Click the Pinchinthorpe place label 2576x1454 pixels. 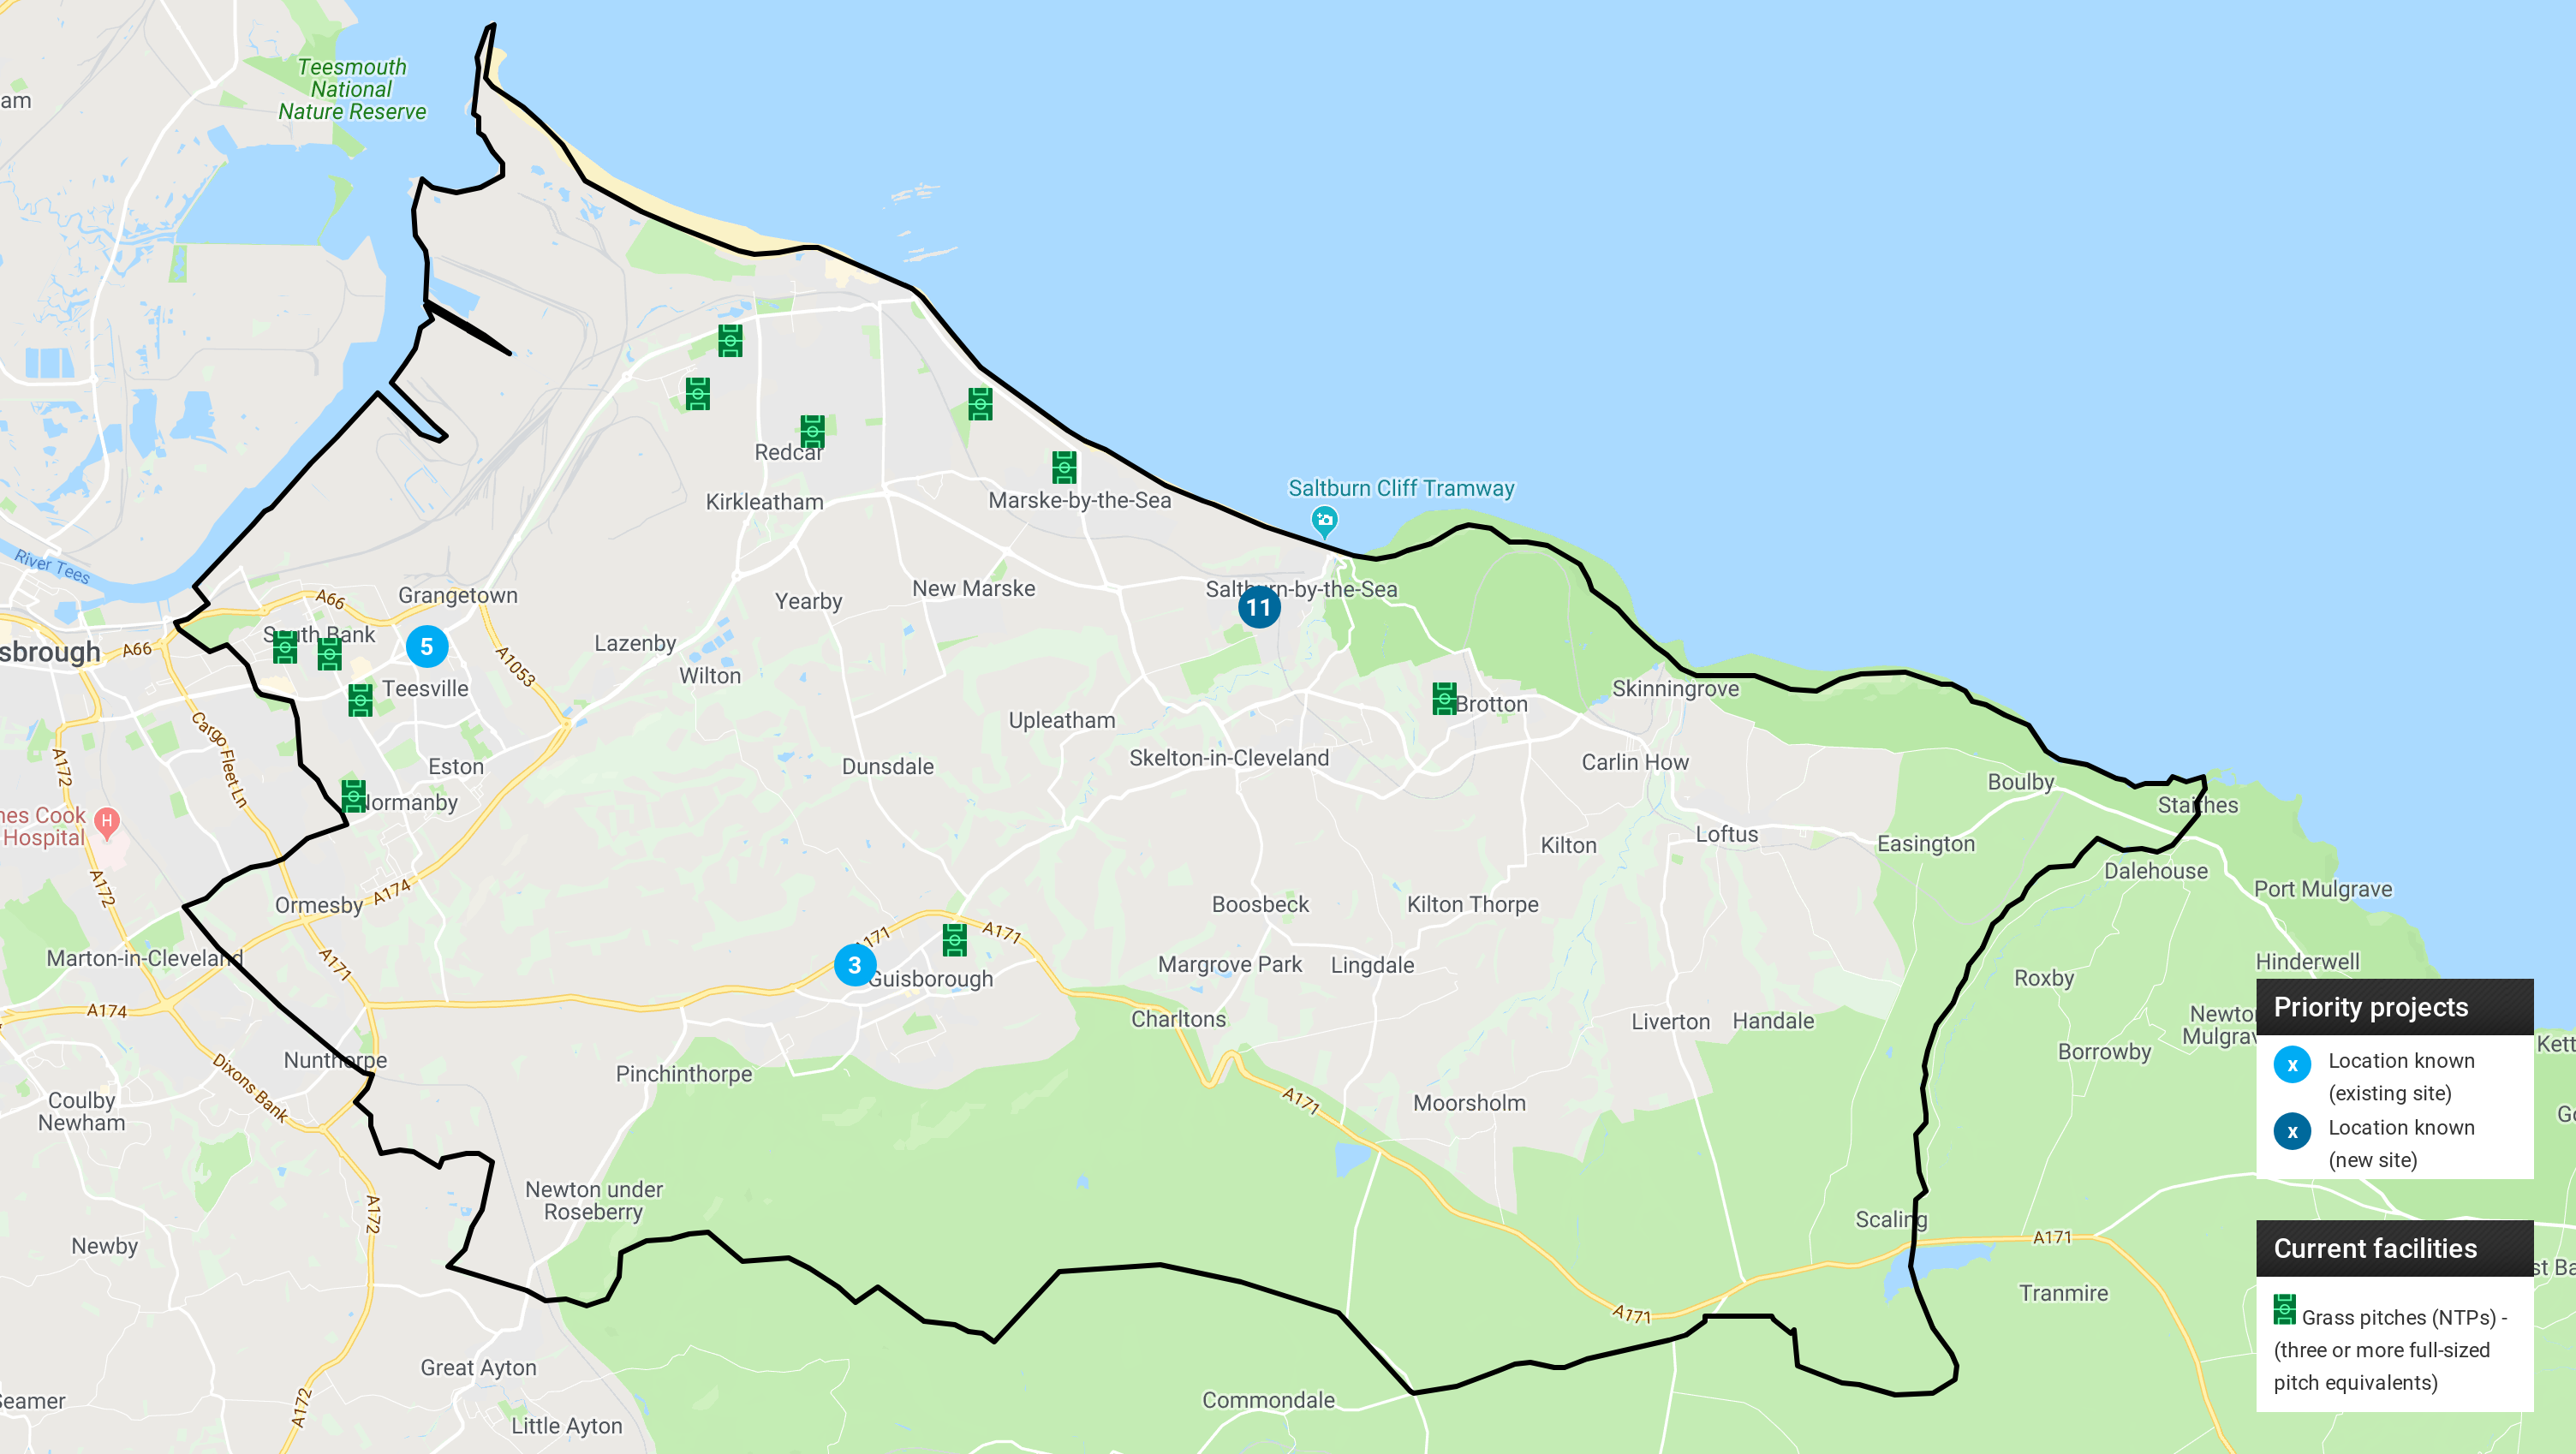684,1074
